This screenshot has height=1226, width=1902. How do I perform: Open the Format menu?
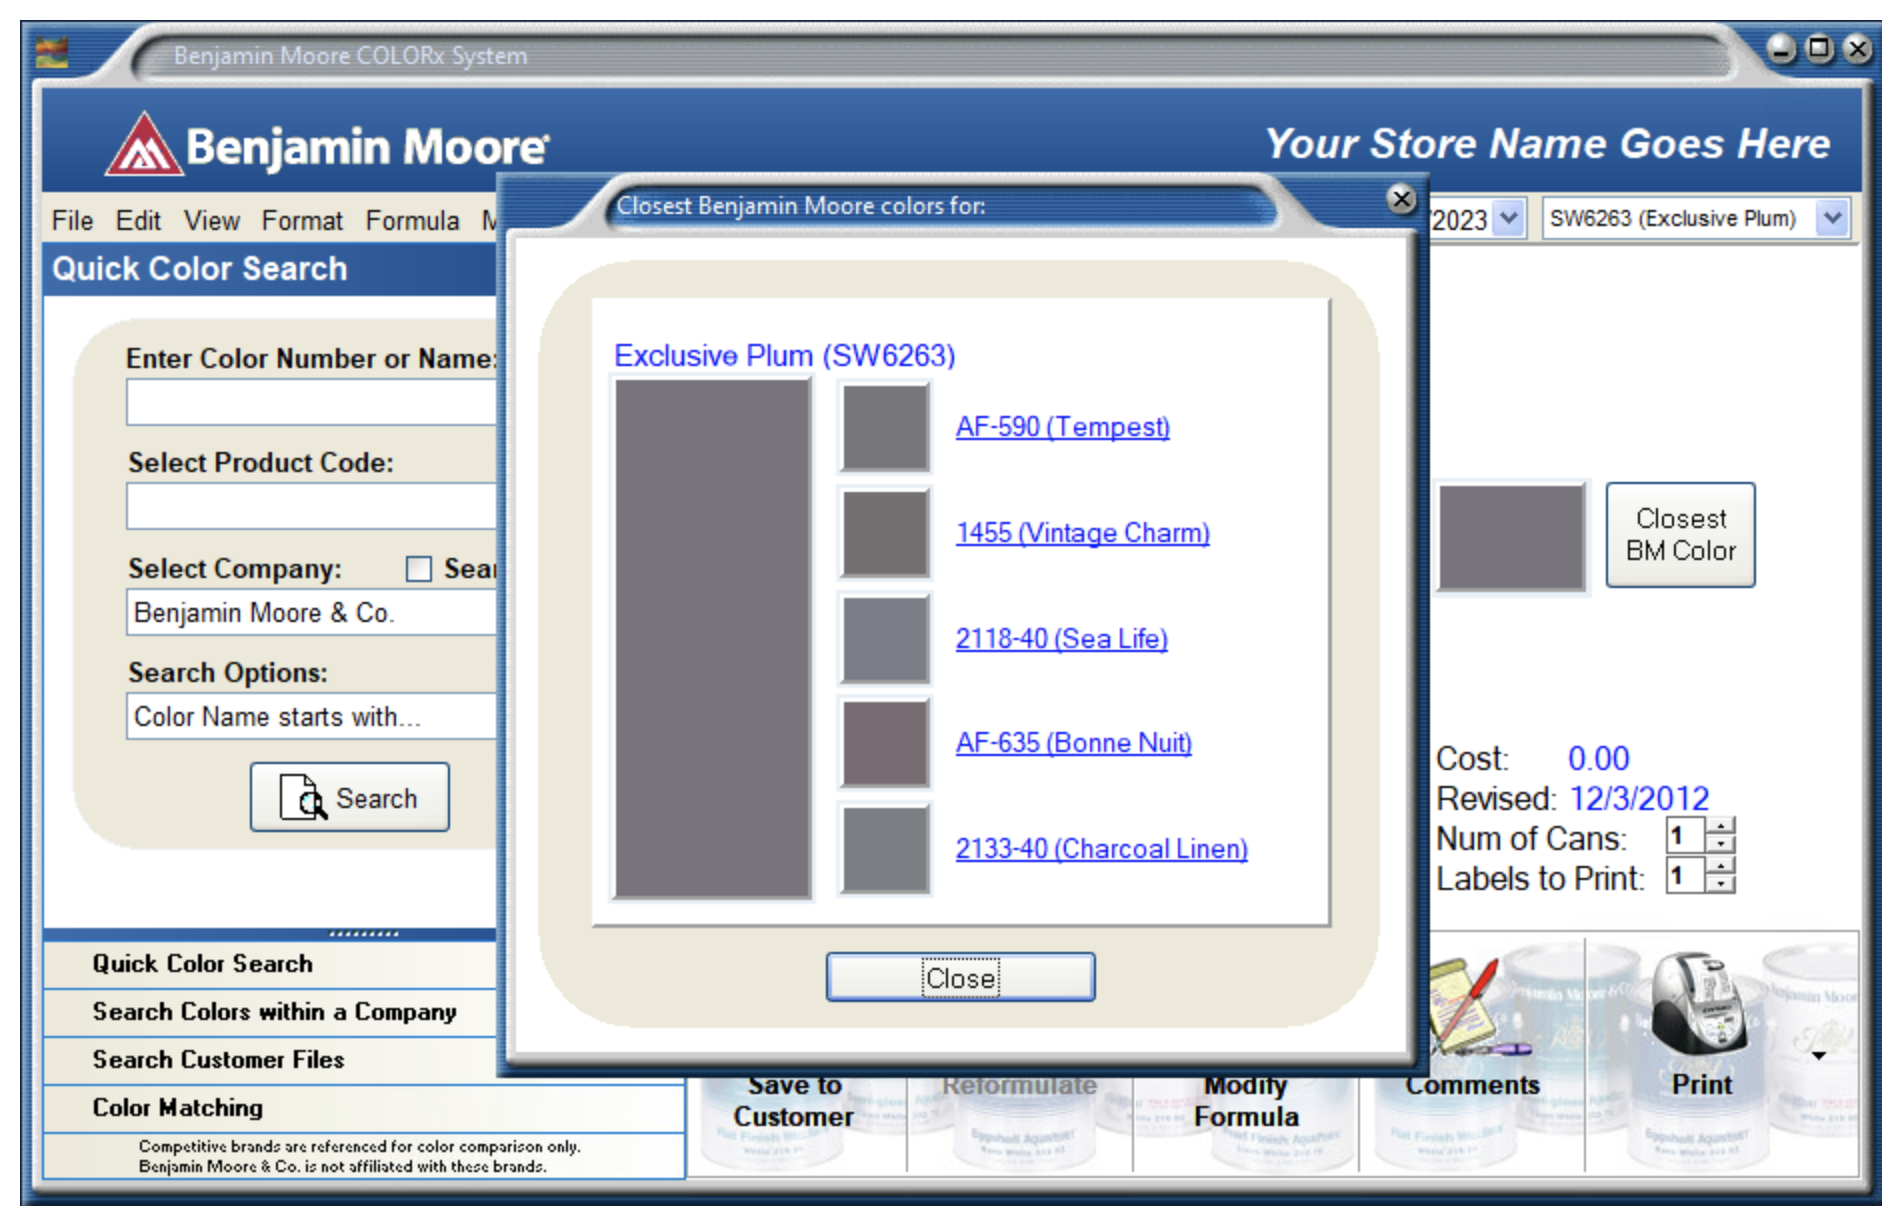302,220
